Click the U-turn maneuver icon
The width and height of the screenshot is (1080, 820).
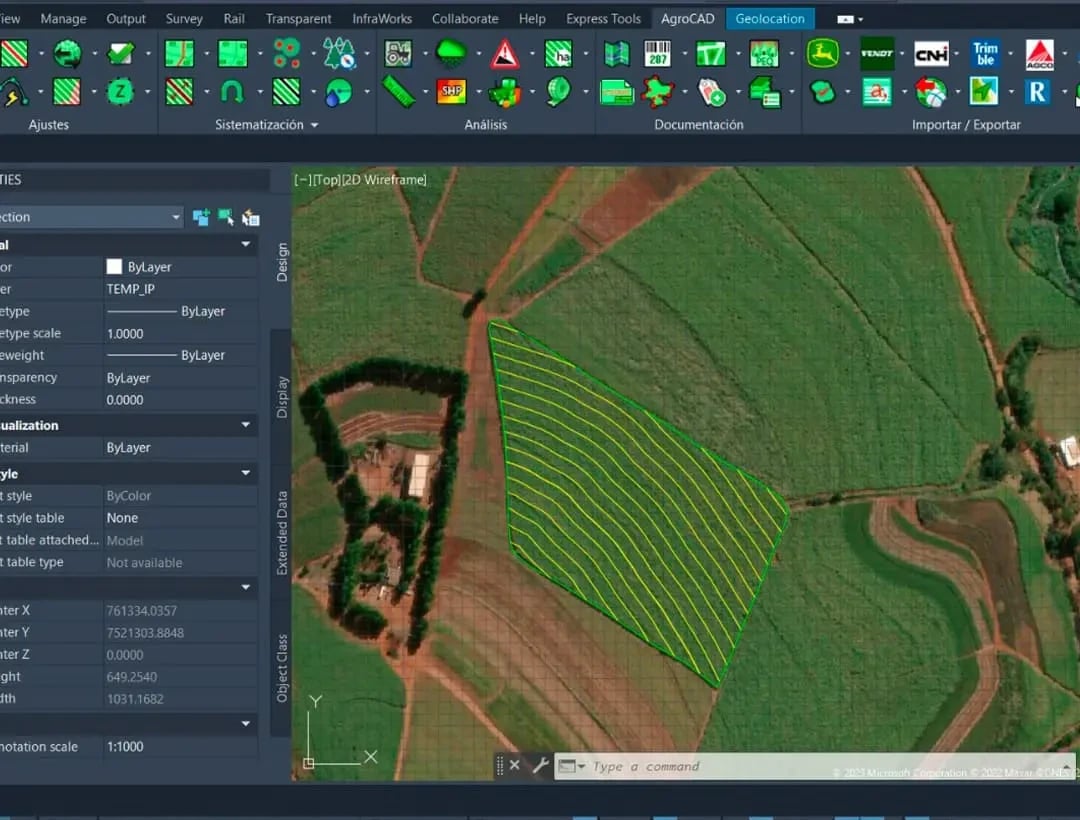232,92
